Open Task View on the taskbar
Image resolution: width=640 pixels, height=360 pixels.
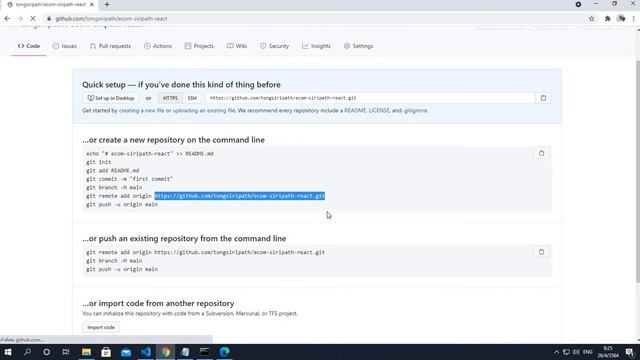pos(66,352)
